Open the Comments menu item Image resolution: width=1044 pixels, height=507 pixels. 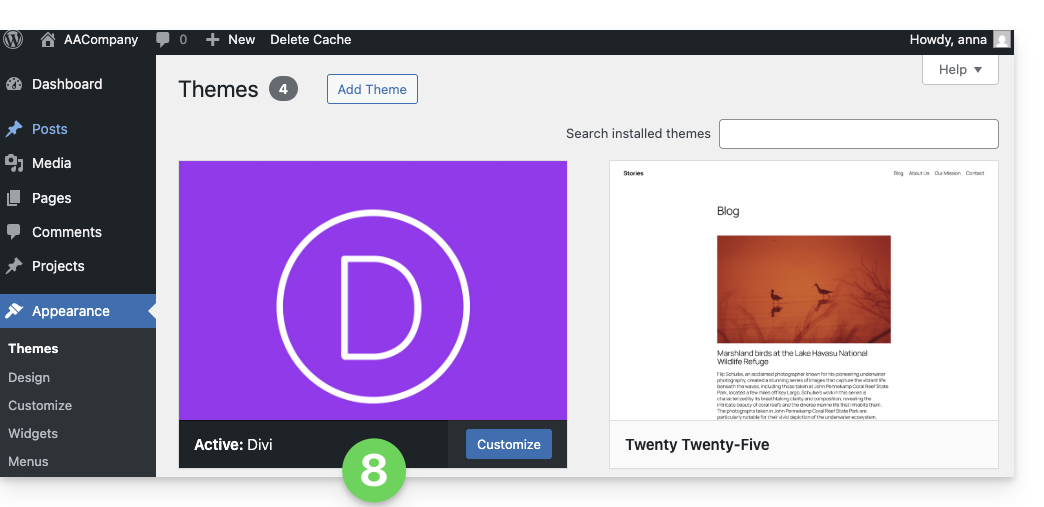(x=67, y=232)
